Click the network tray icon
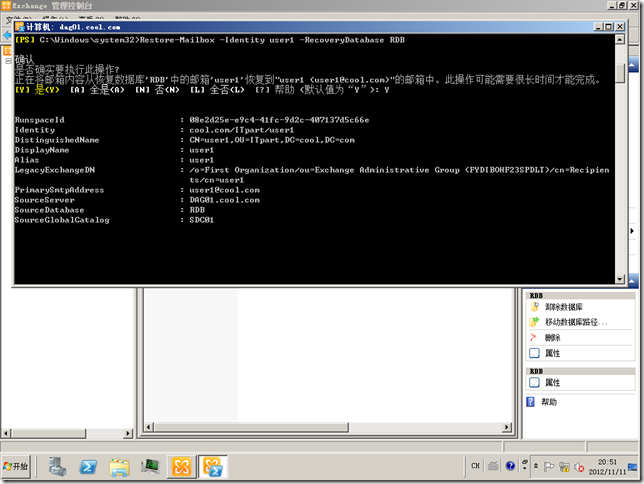This screenshot has width=644, height=484. (564, 467)
